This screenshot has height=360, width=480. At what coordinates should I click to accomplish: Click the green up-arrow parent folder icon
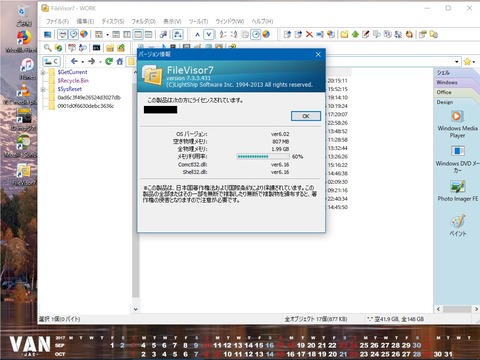pyautogui.click(x=355, y=34)
